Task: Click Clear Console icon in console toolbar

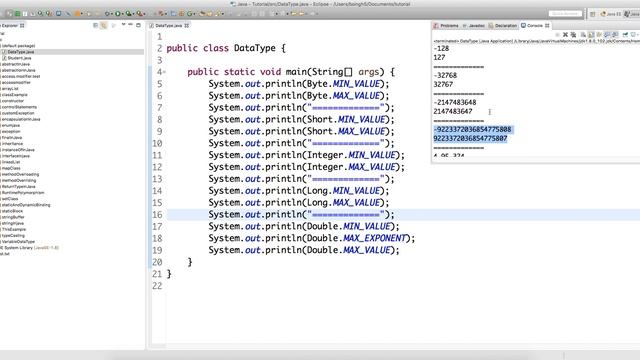Action: point(583,35)
